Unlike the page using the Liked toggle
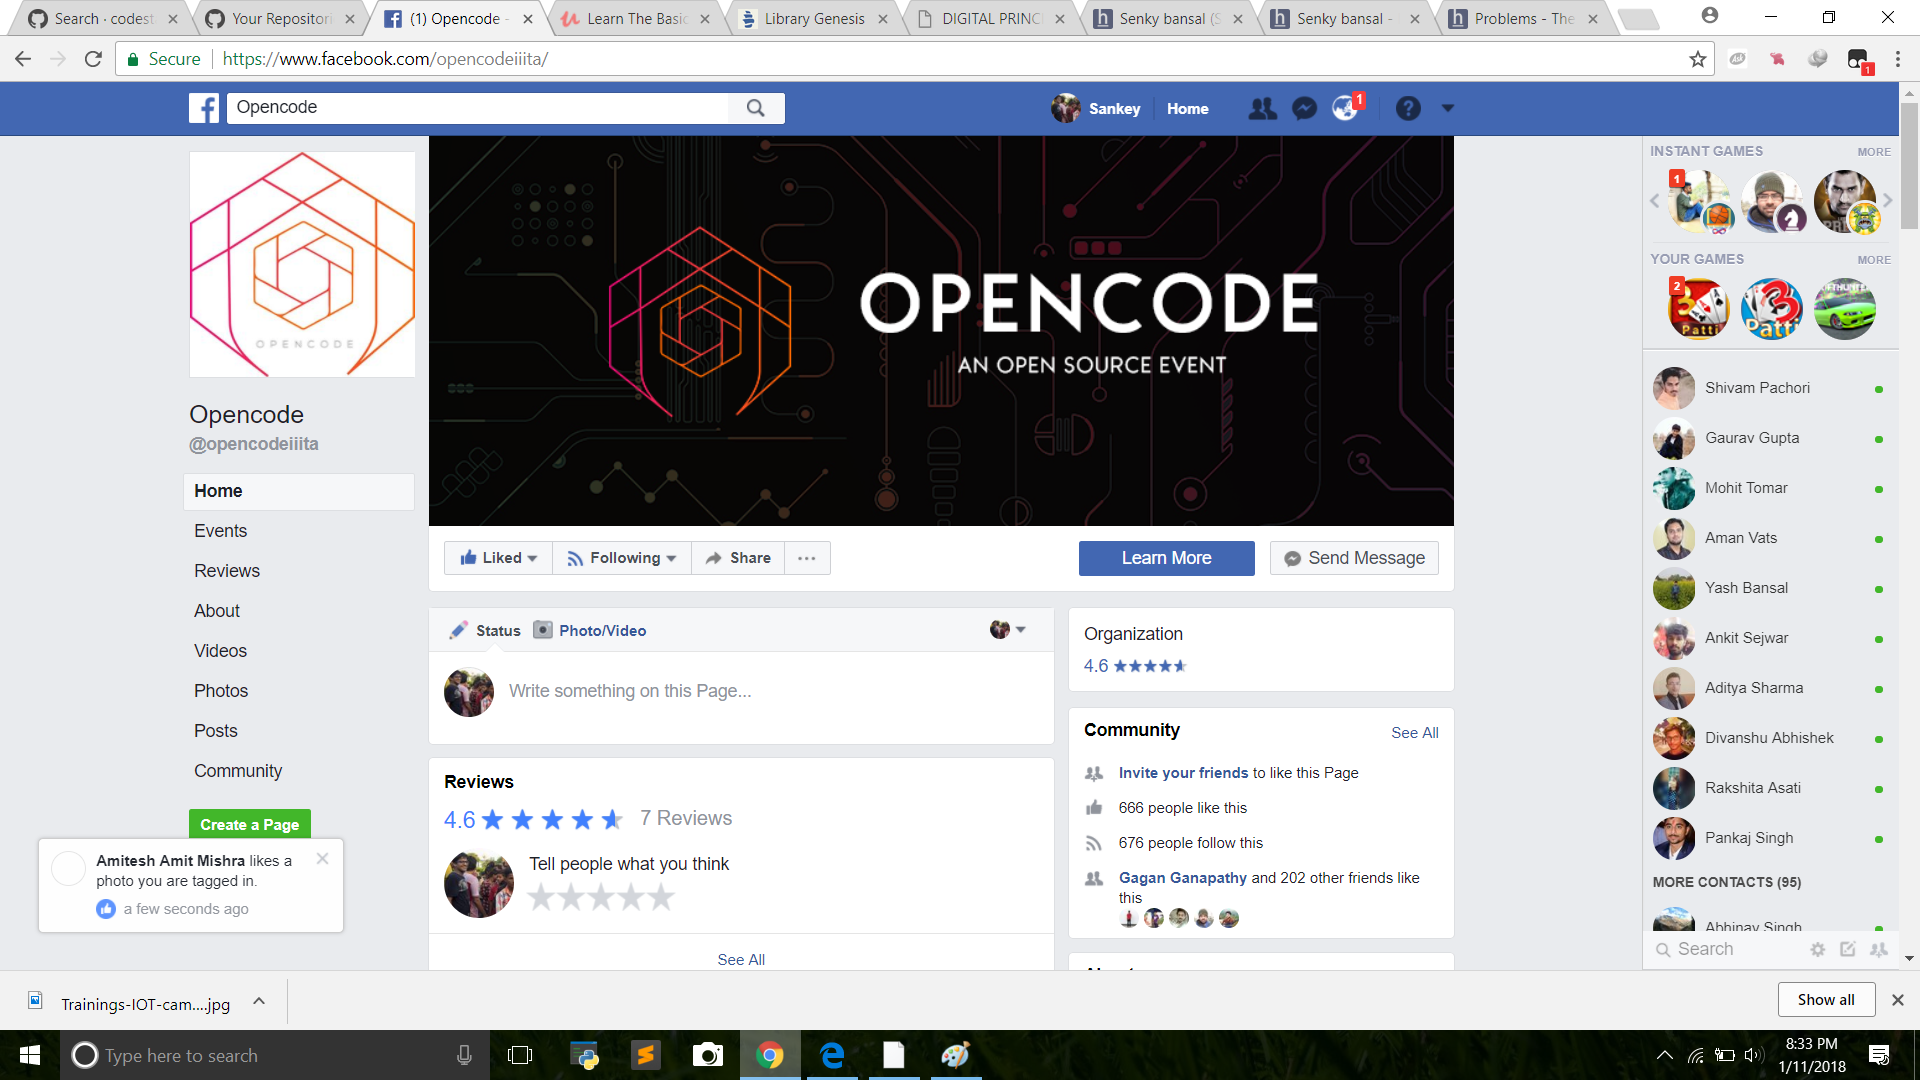This screenshot has height=1080, width=1920. (x=497, y=557)
